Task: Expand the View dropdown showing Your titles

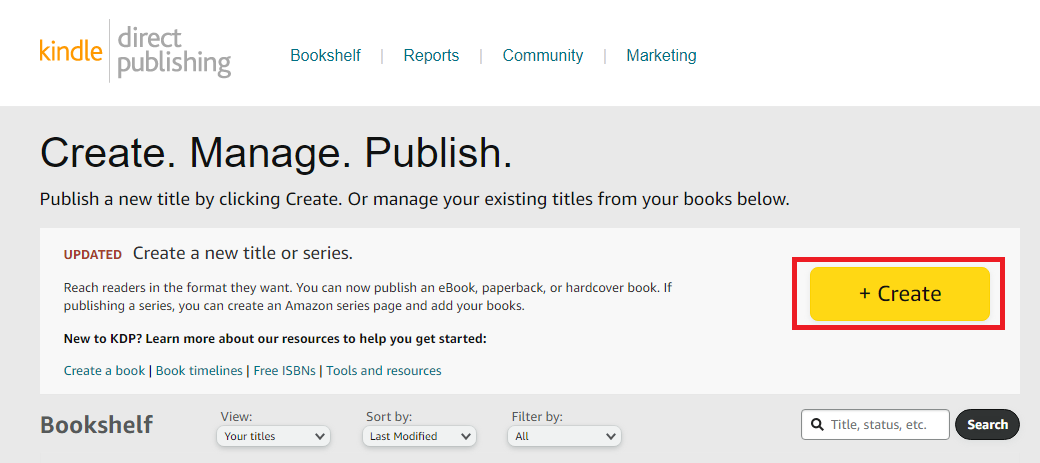Action: [273, 436]
